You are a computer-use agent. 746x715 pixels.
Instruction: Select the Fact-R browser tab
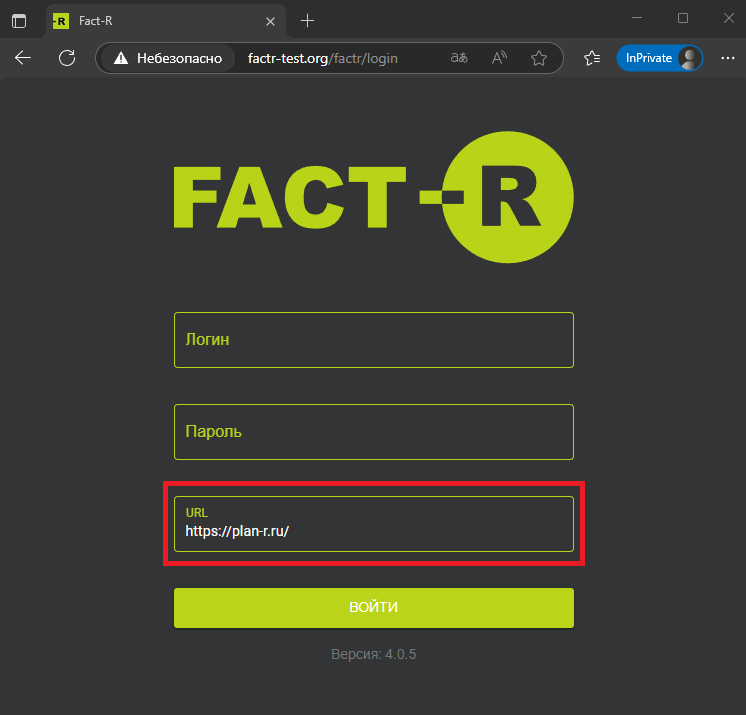(150, 20)
